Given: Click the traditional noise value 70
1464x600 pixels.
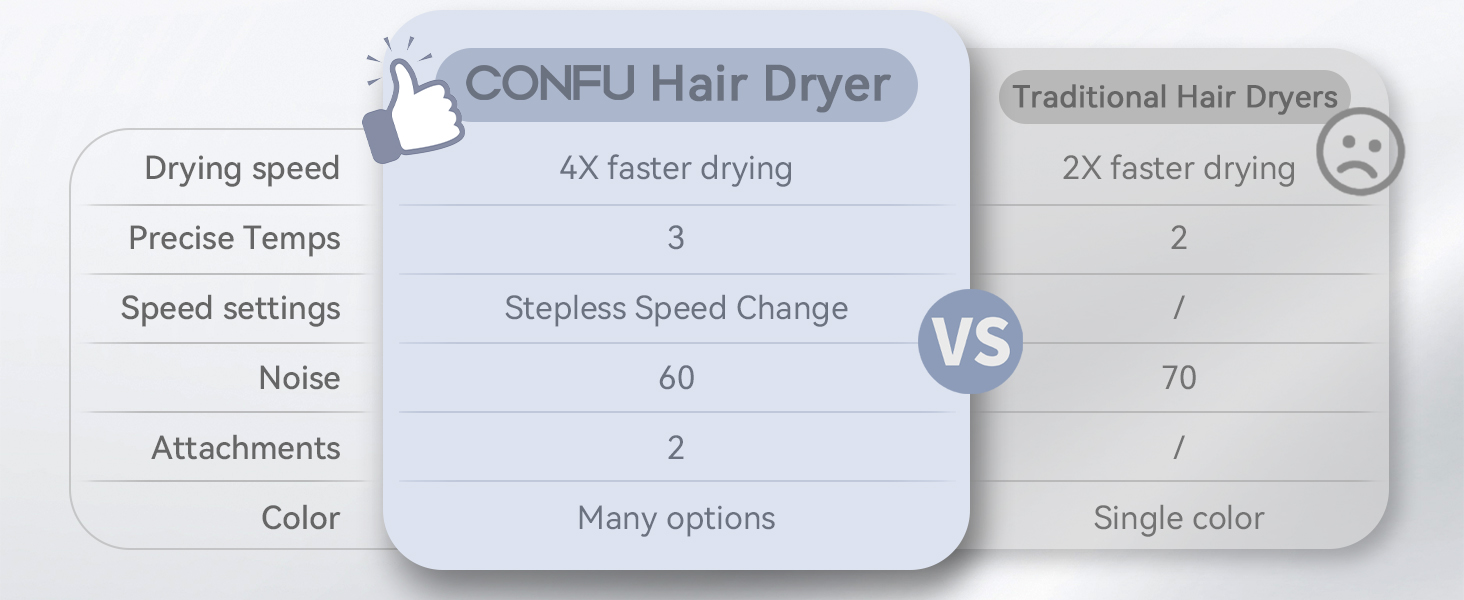Looking at the screenshot, I should 1178,378.
